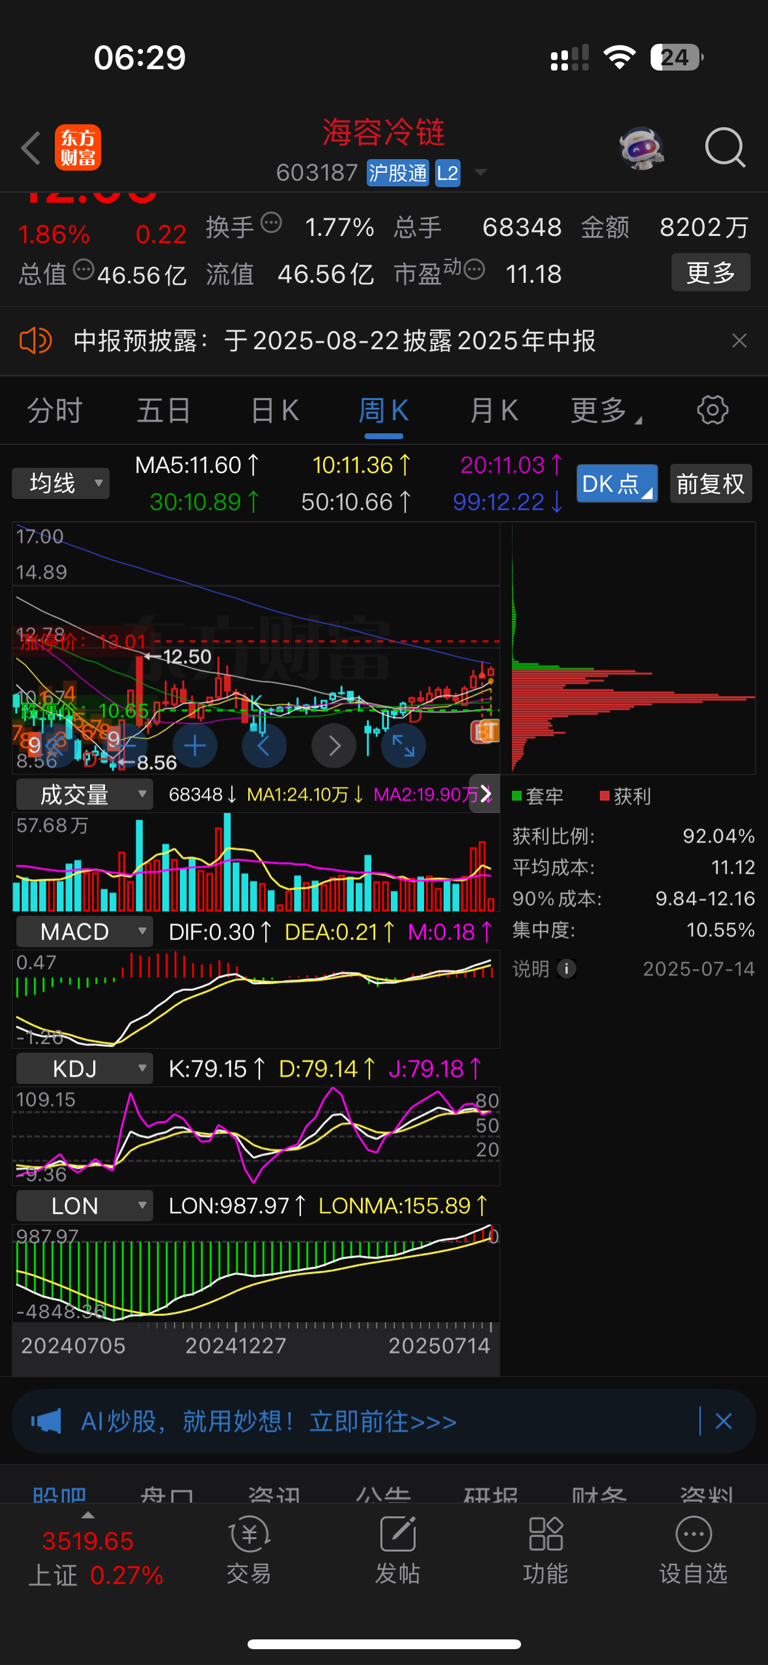This screenshot has height=1665, width=769.
Task: Go back with the left arrow
Action: point(31,149)
